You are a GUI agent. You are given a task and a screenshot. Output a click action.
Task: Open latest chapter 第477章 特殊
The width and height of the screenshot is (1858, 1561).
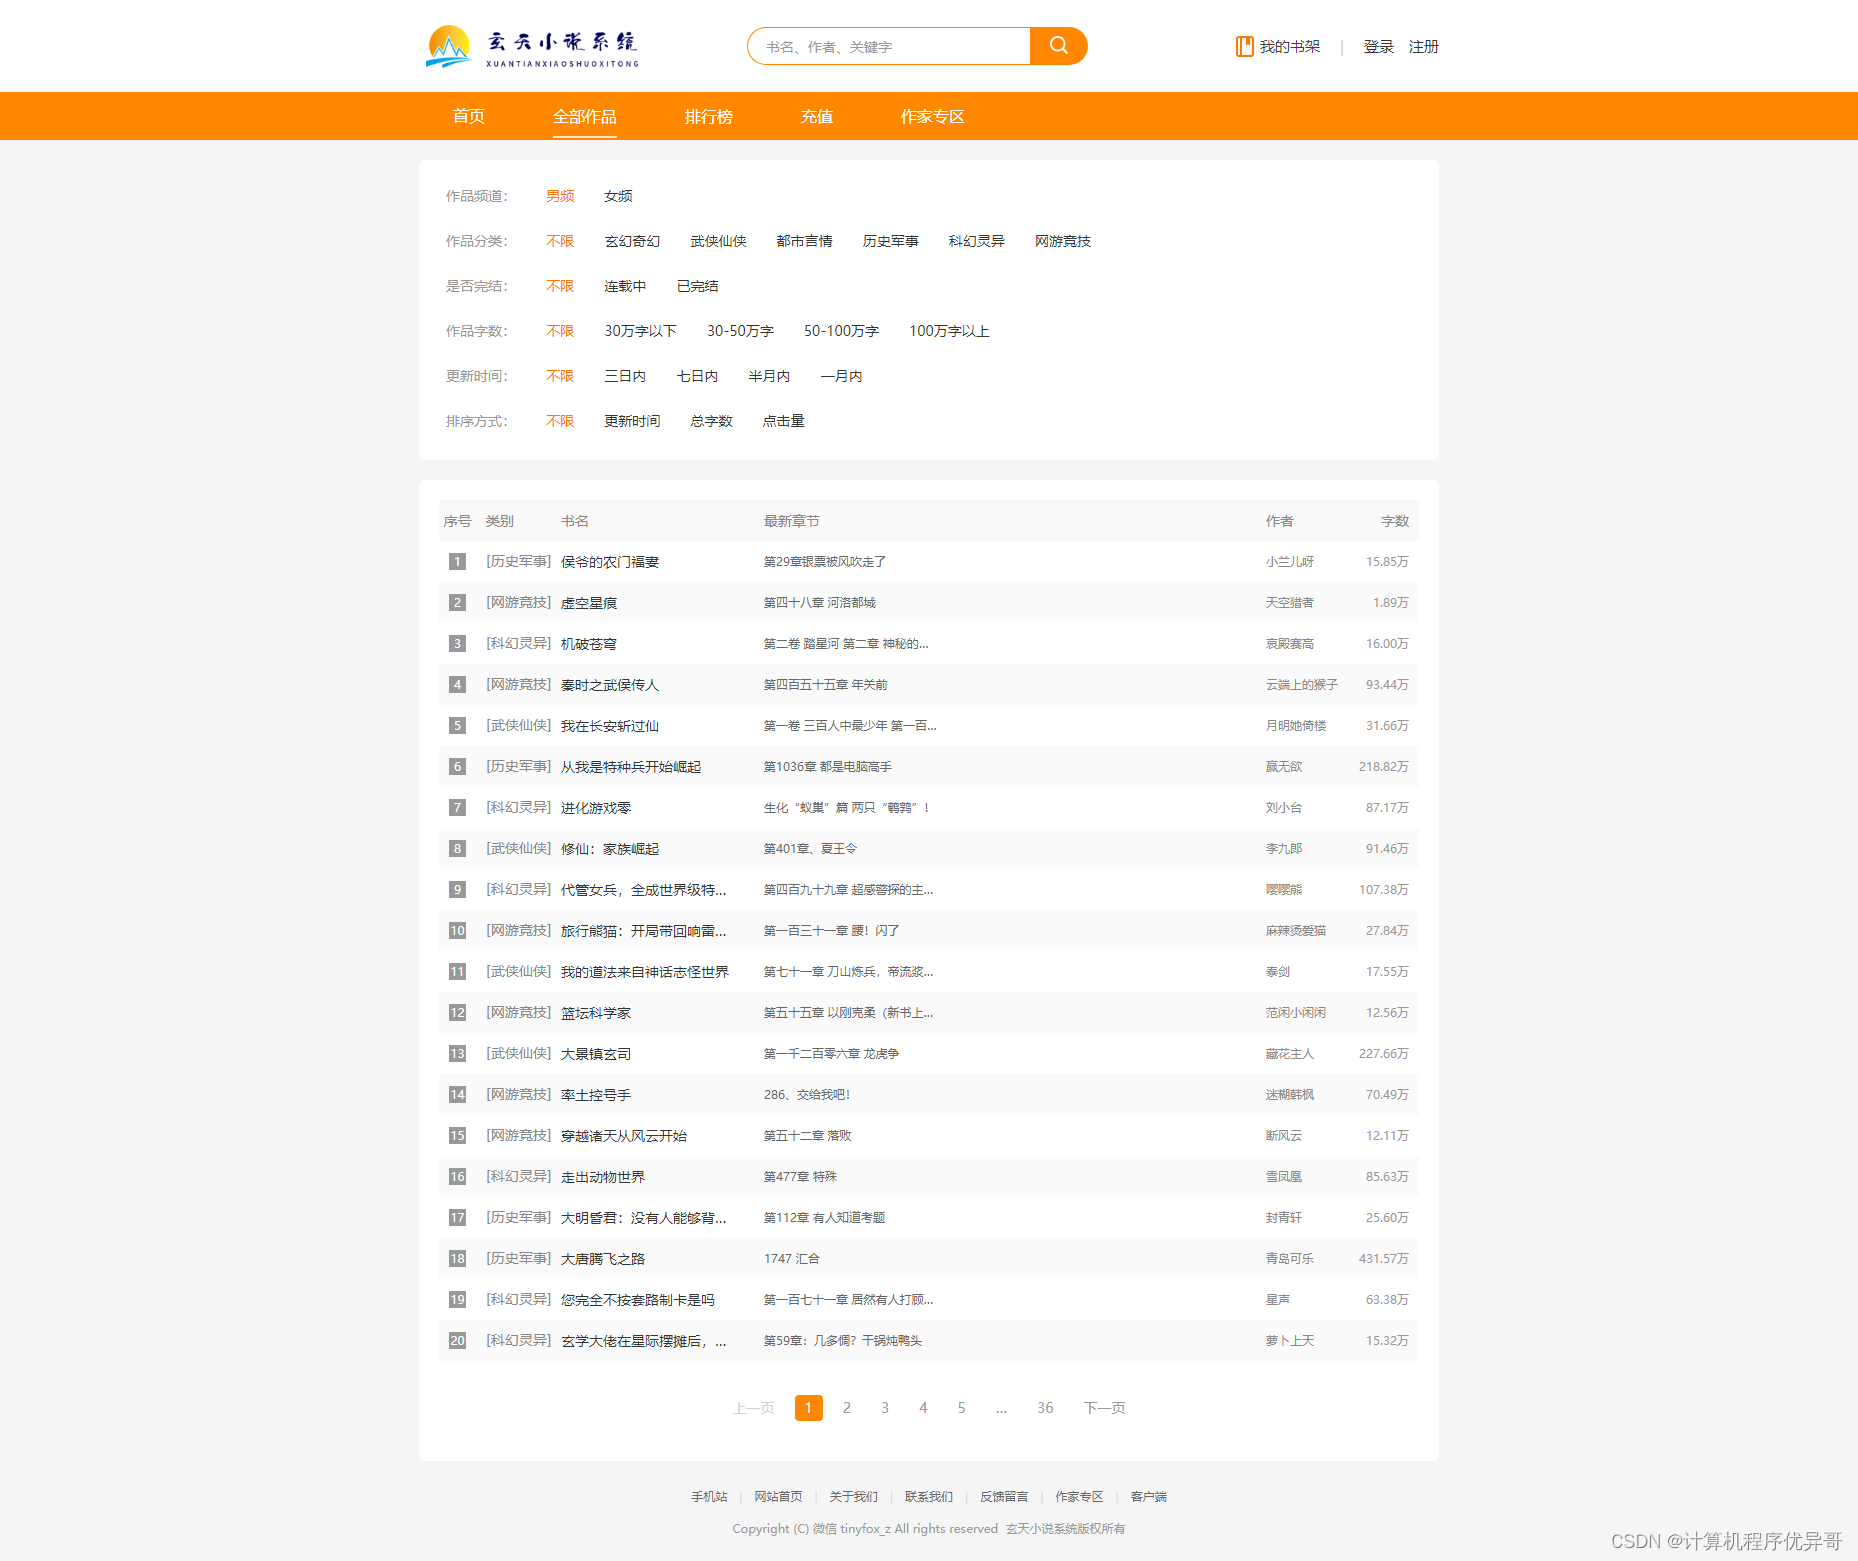coord(800,1177)
